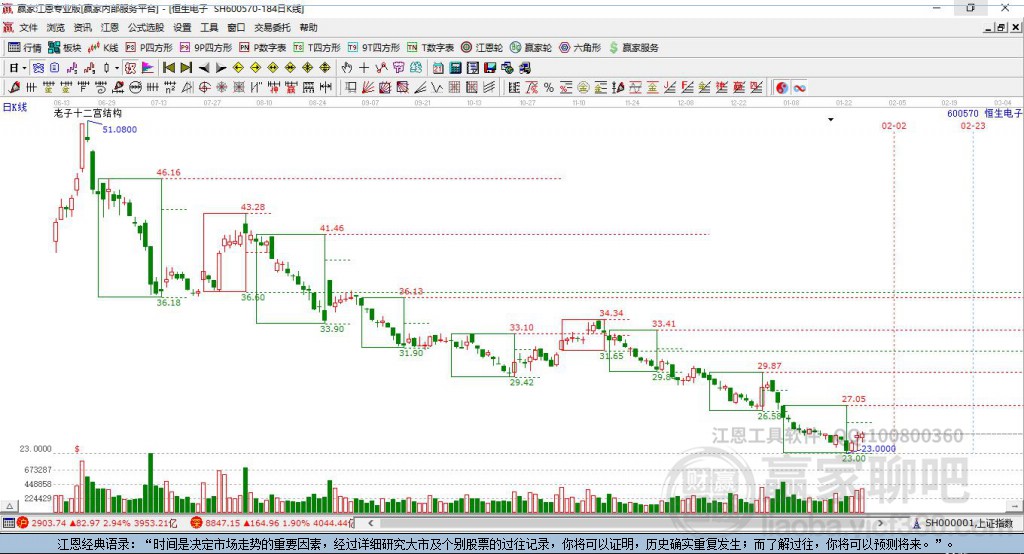Click the 02-23 date marker label
The image size is (1024, 554).
coord(972,125)
